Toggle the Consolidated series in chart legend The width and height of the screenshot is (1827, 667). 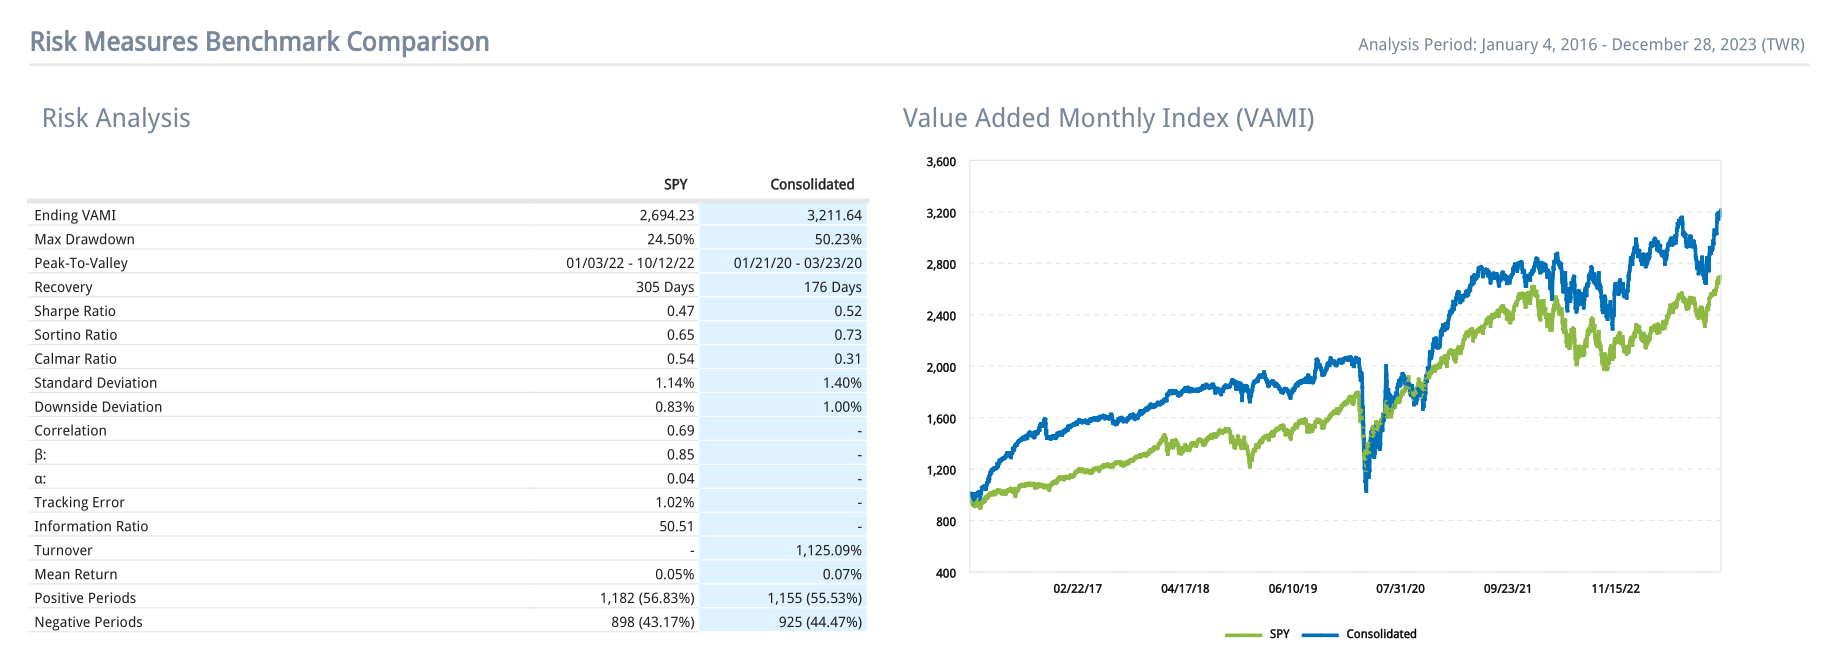coord(1380,634)
